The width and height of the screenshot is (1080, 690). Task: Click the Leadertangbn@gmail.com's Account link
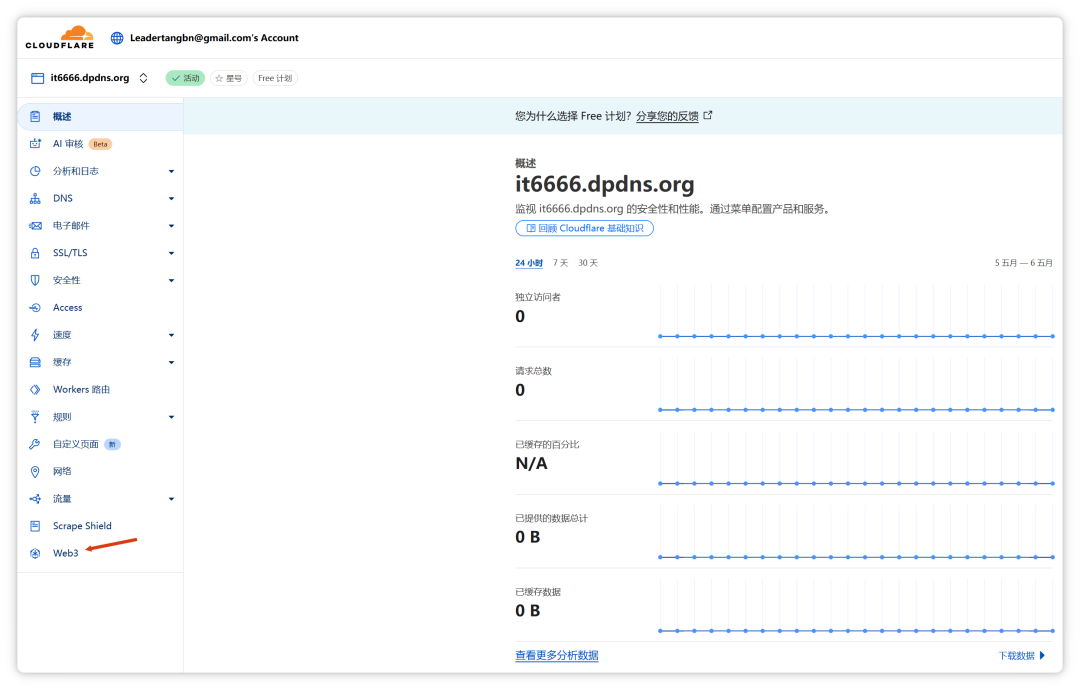[x=214, y=38]
